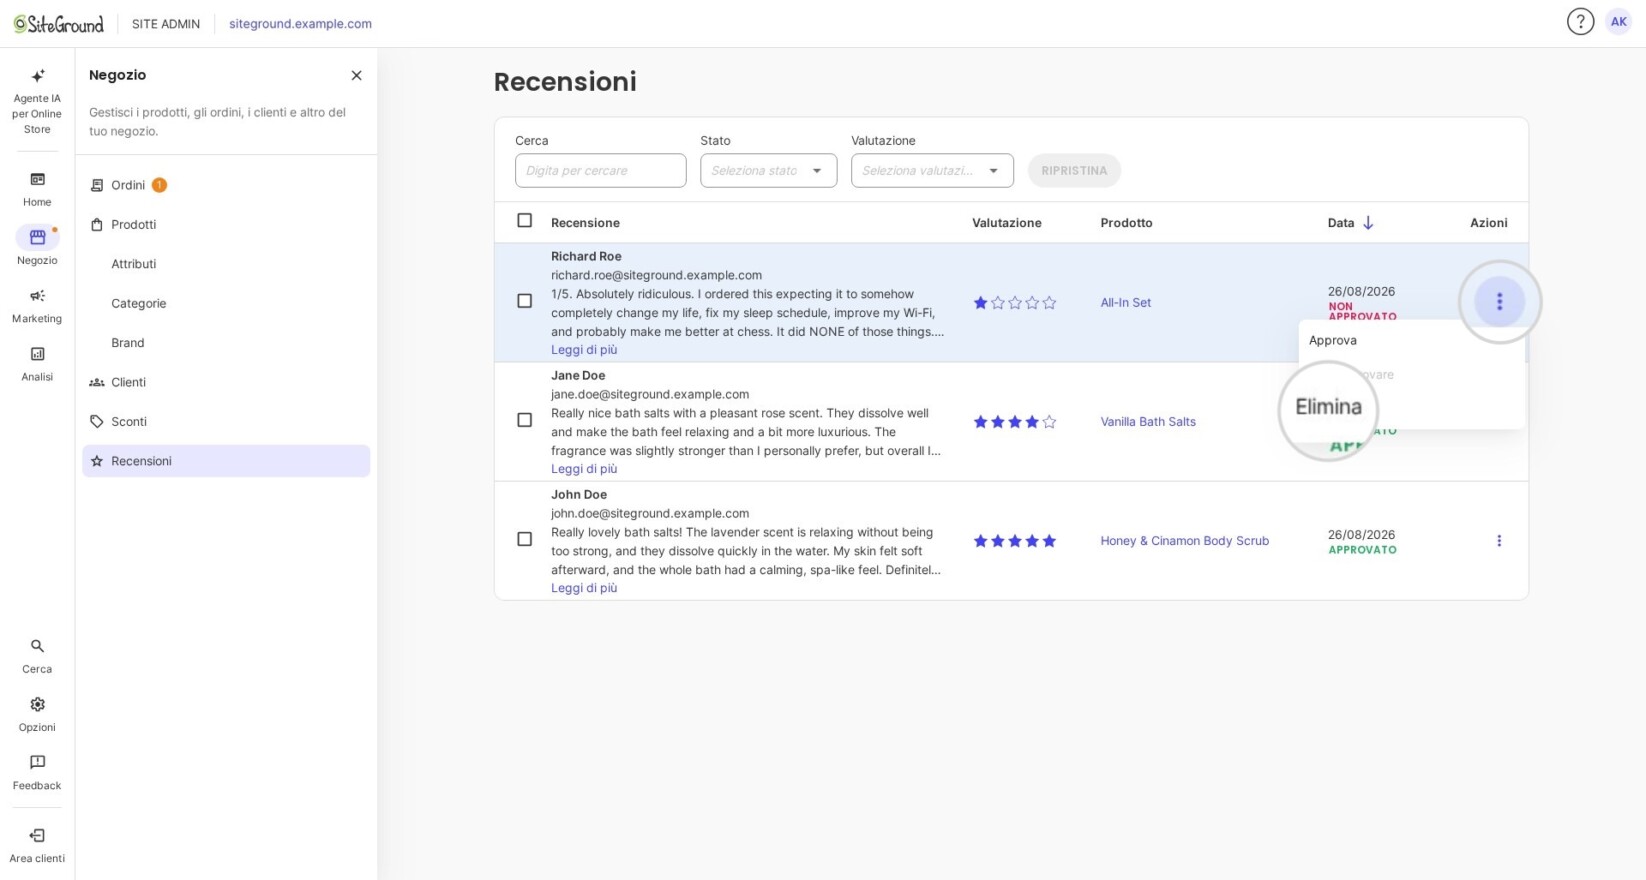Viewport: 1646px width, 880px height.
Task: Click the one-star rating of Richard Roe
Action: pos(1014,302)
